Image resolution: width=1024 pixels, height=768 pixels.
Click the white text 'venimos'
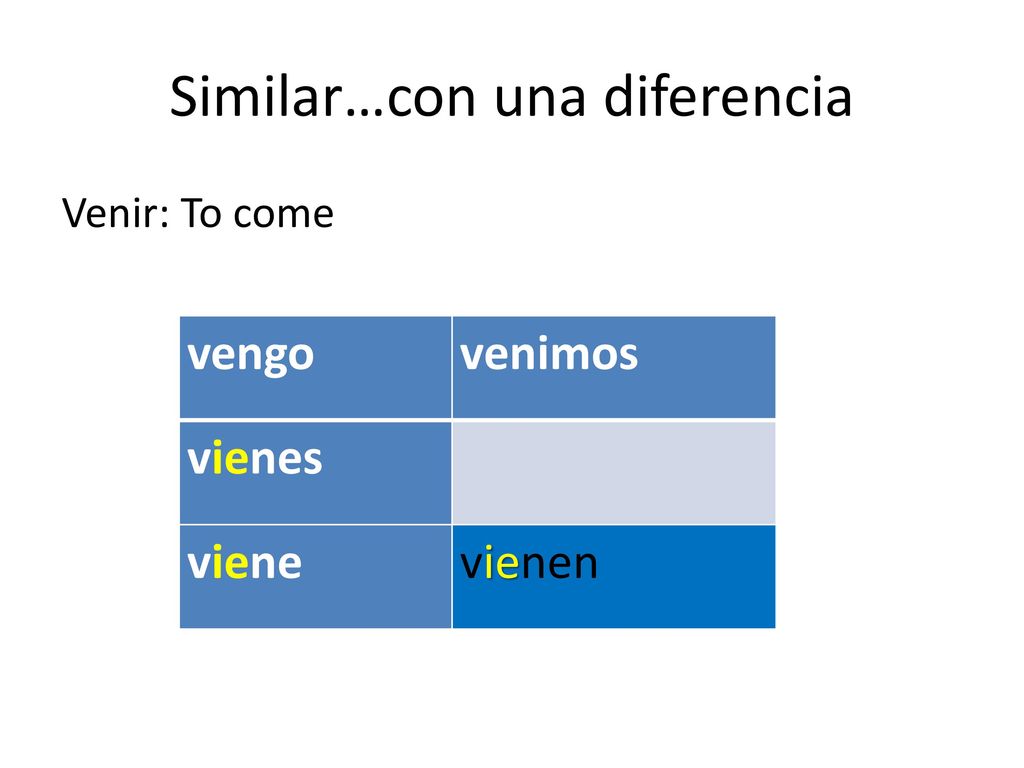(x=549, y=355)
